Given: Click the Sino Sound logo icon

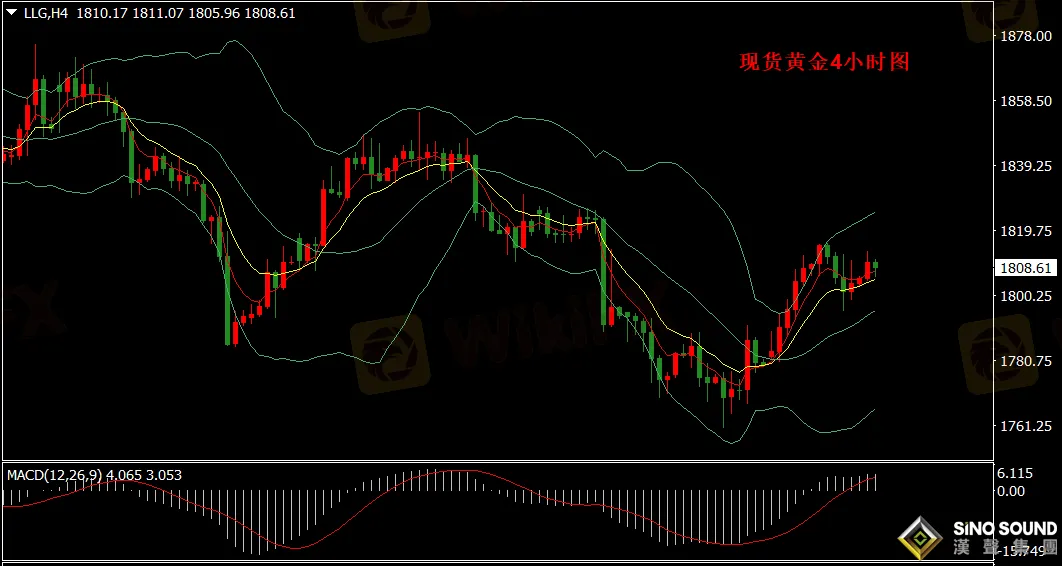Looking at the screenshot, I should pyautogui.click(x=920, y=538).
